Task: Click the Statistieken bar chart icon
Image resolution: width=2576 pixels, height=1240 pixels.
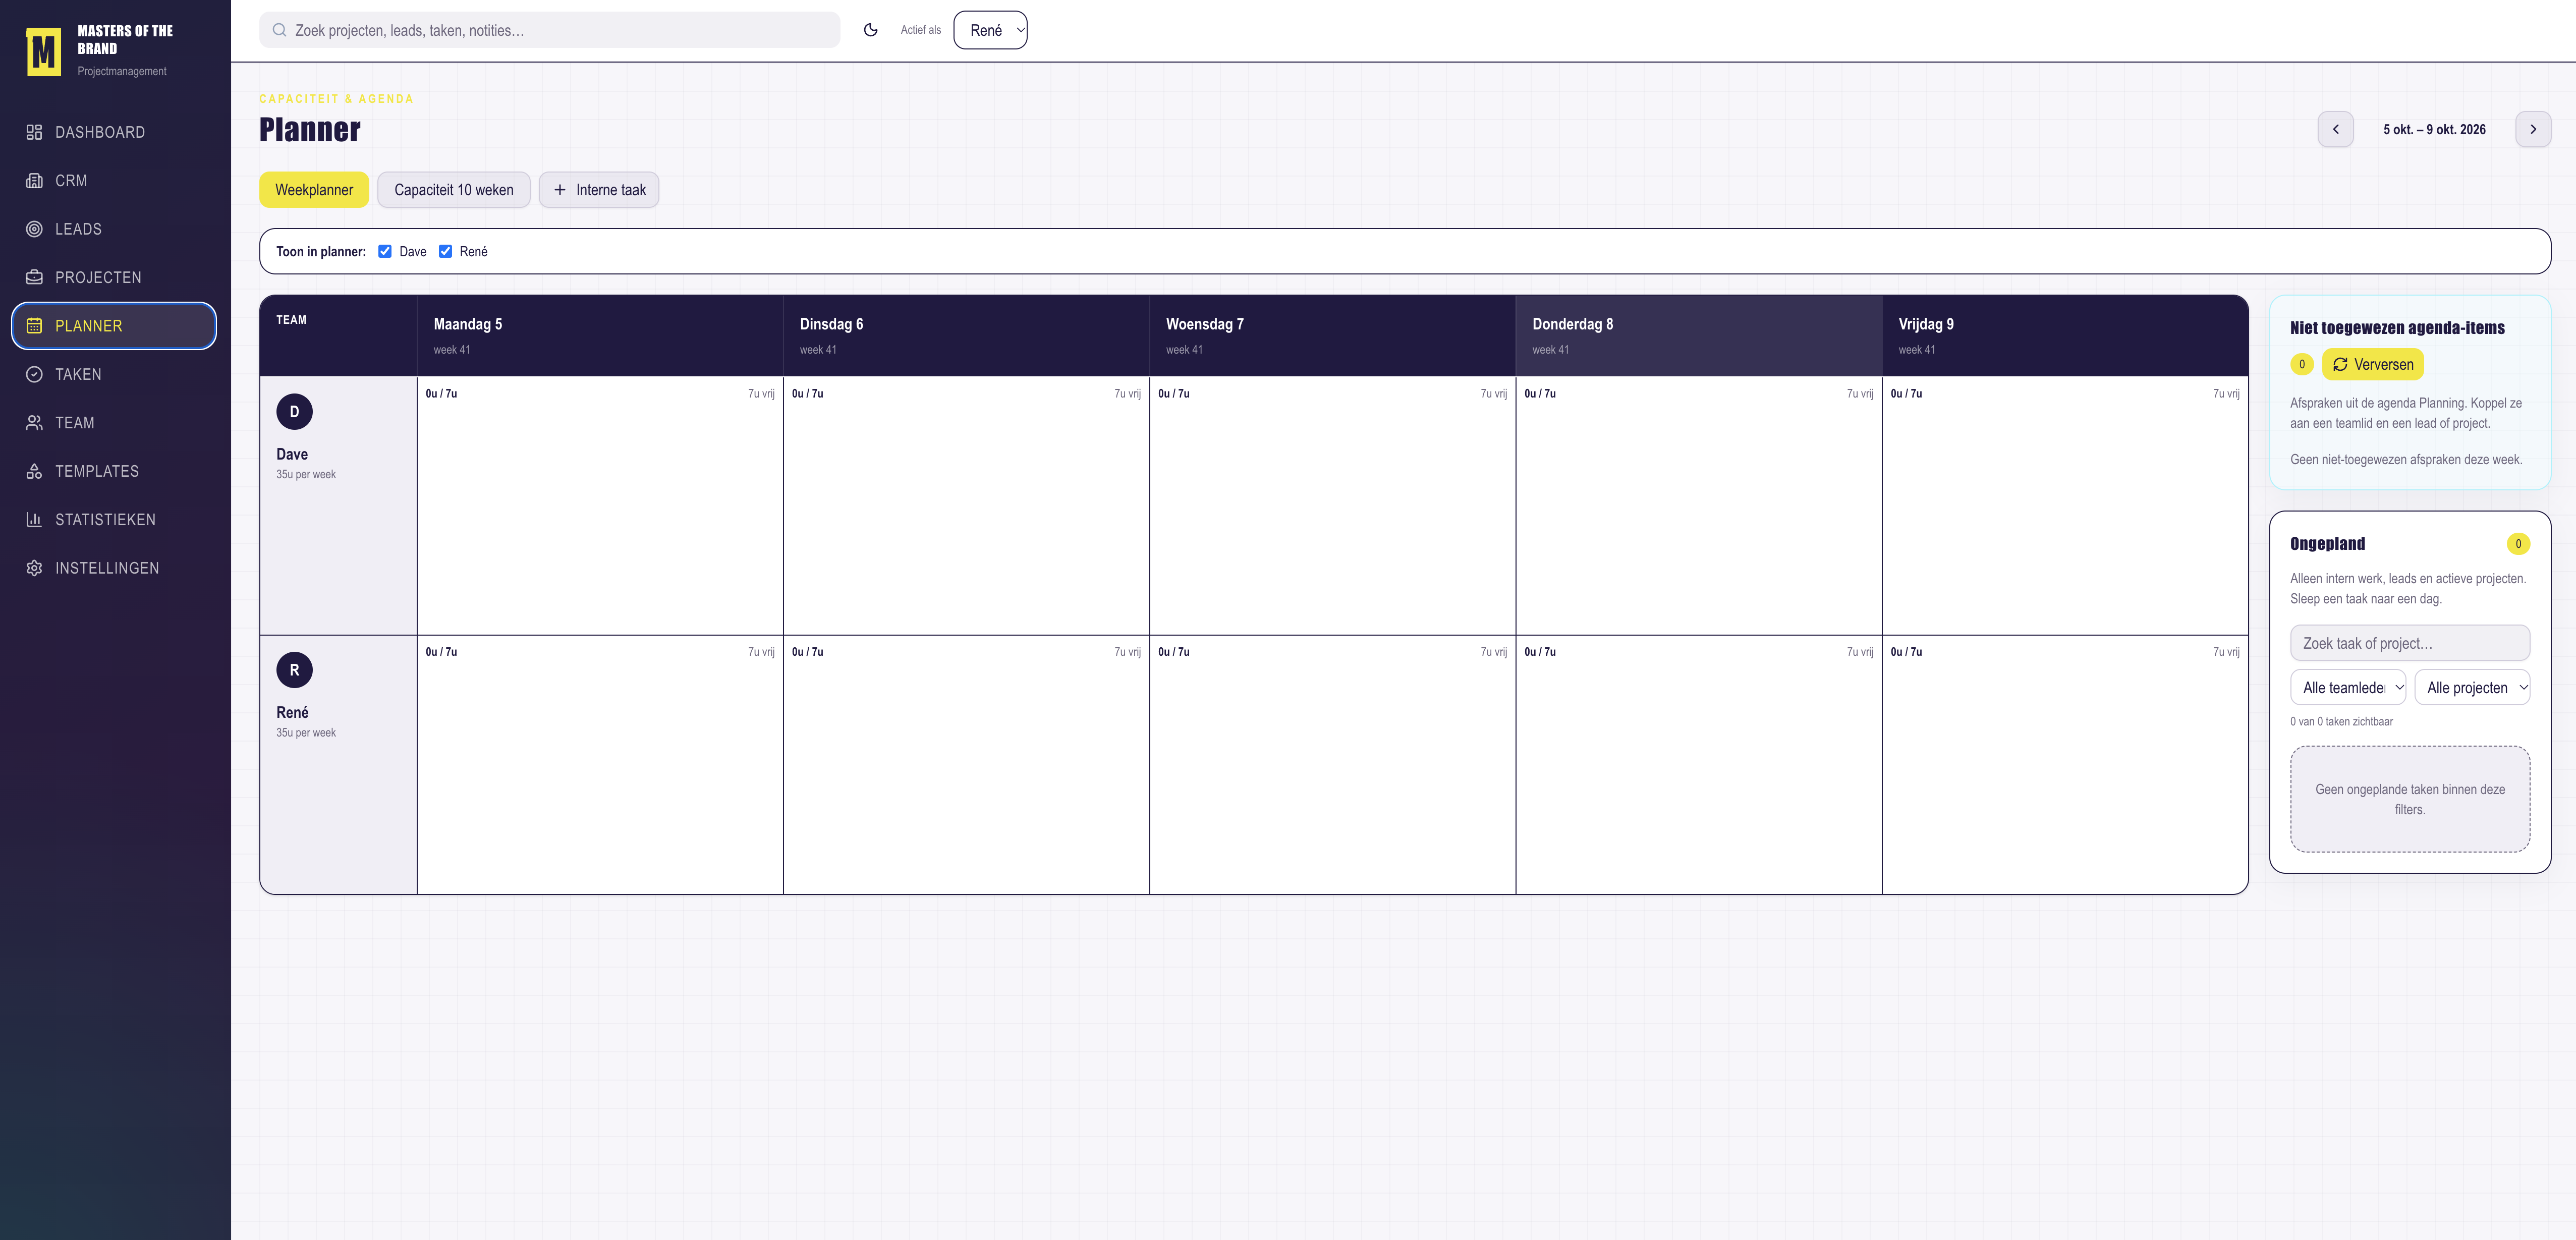Action: coord(34,520)
